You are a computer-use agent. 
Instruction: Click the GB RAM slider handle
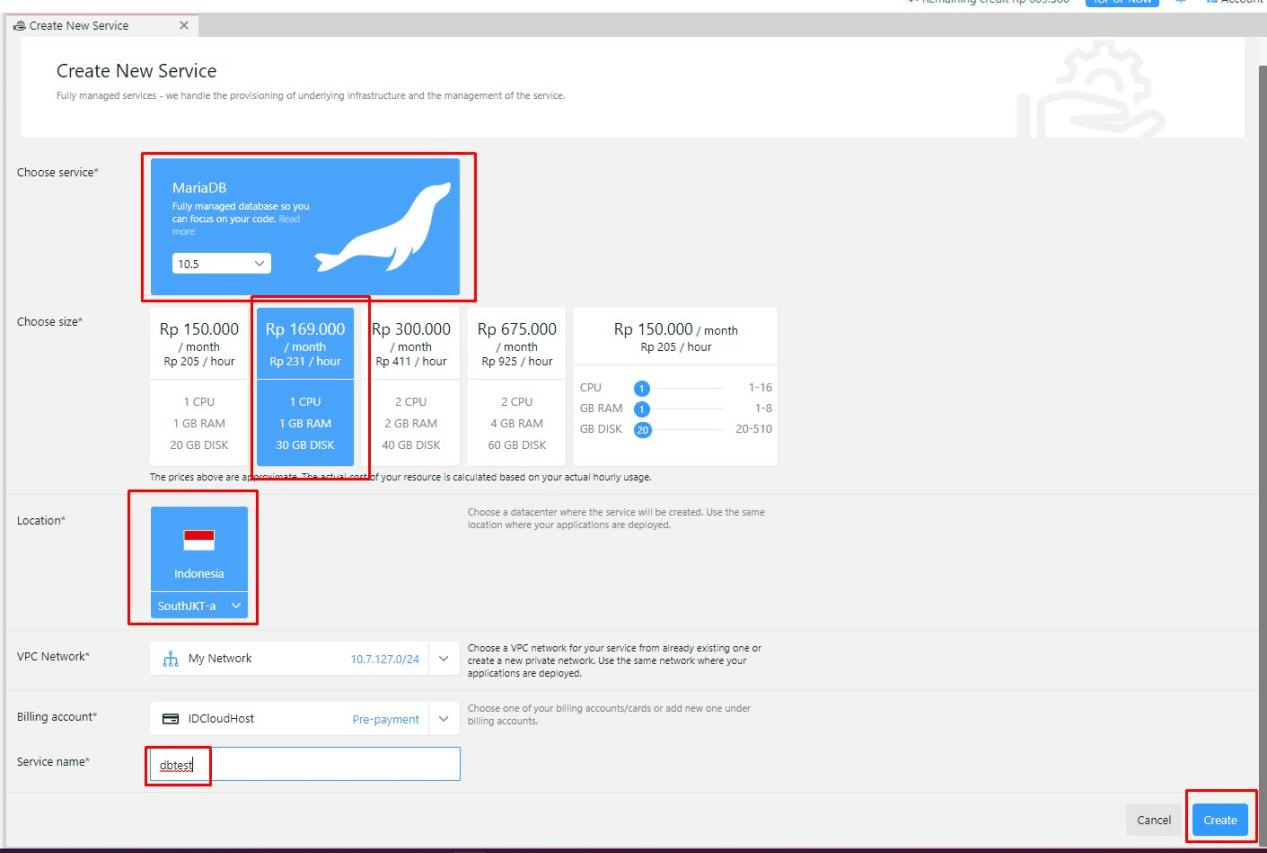coord(643,408)
